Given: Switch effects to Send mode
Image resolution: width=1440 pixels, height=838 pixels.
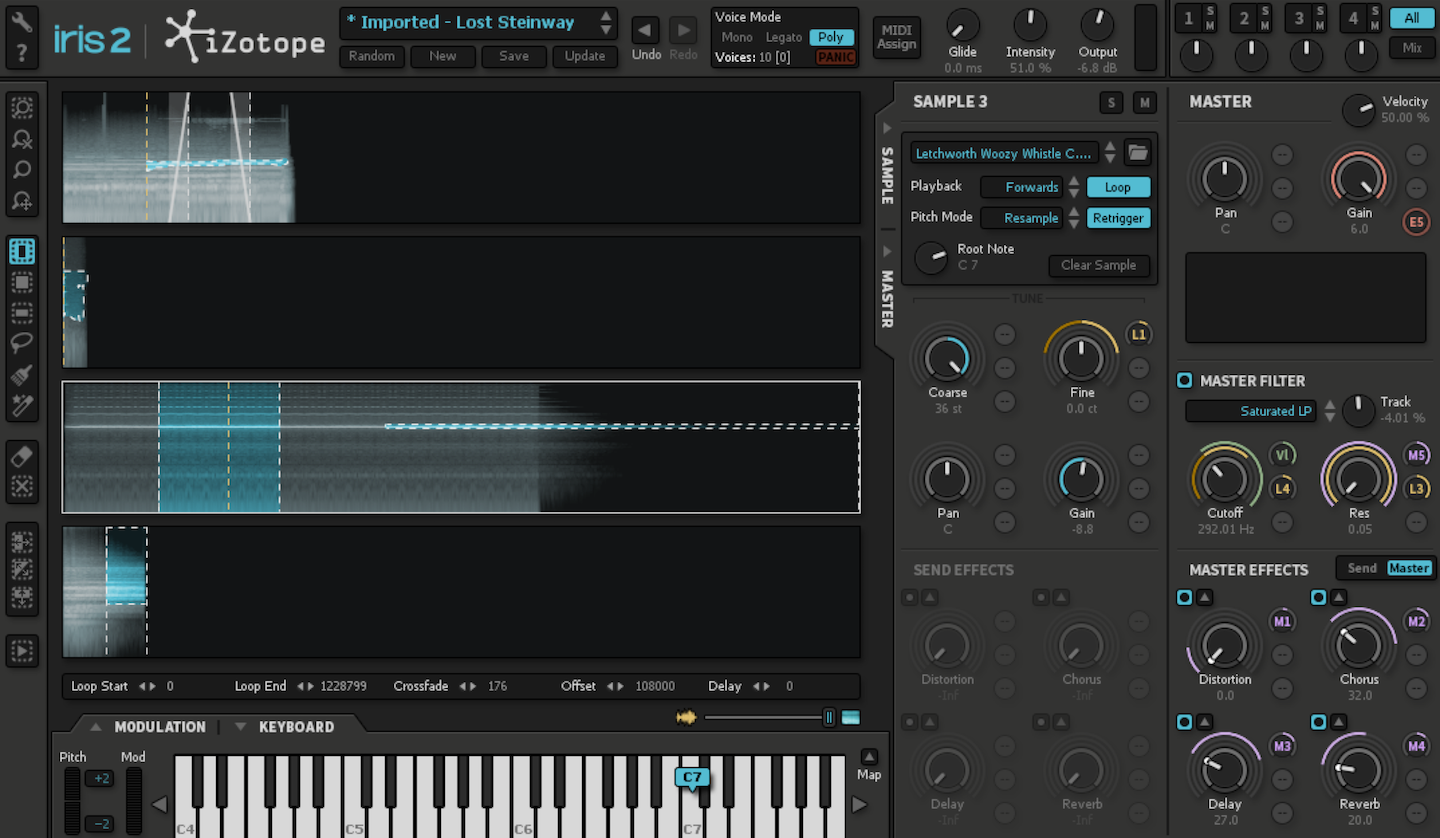Looking at the screenshot, I should click(x=1362, y=568).
